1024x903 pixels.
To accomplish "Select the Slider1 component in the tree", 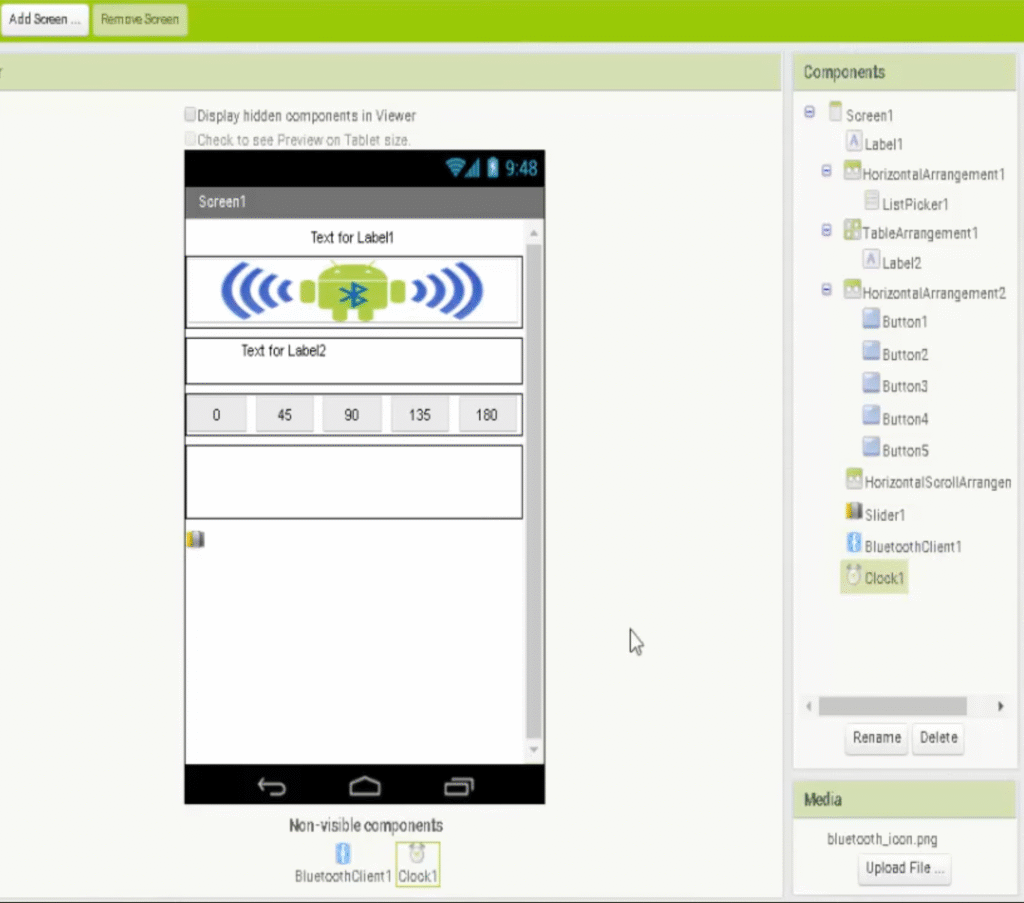I will pos(884,513).
